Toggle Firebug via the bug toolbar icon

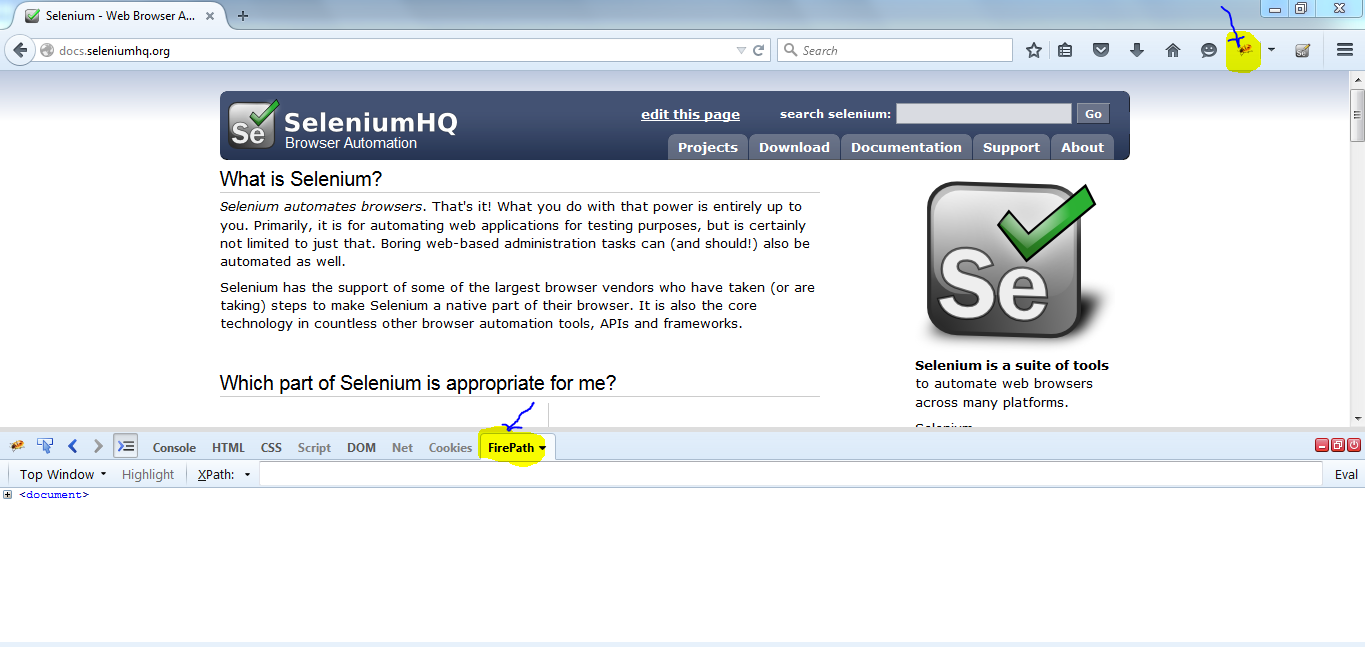[1245, 50]
